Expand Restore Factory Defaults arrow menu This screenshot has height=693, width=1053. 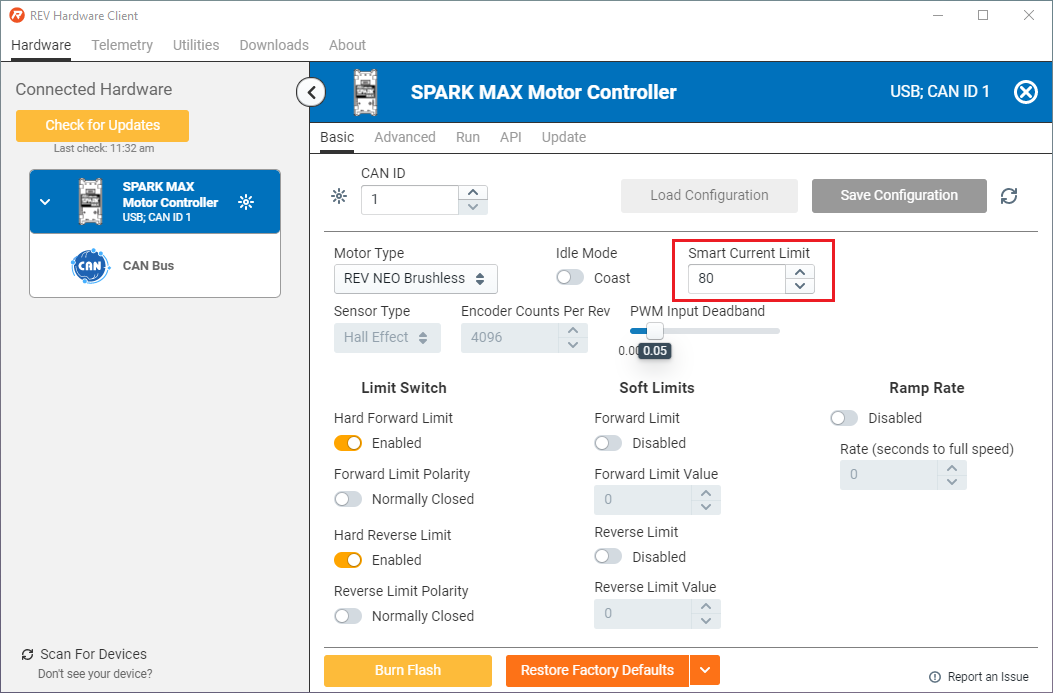704,670
